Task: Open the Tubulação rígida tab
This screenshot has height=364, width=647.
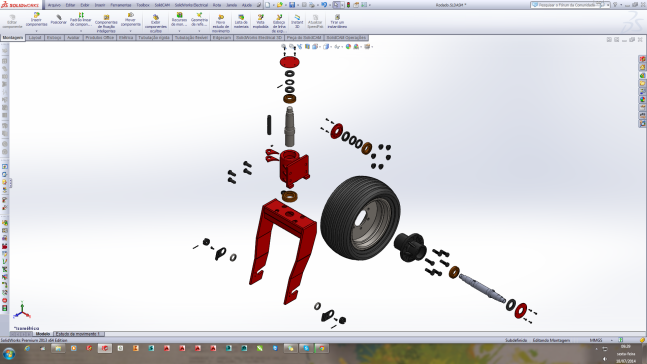Action: pyautogui.click(x=154, y=38)
